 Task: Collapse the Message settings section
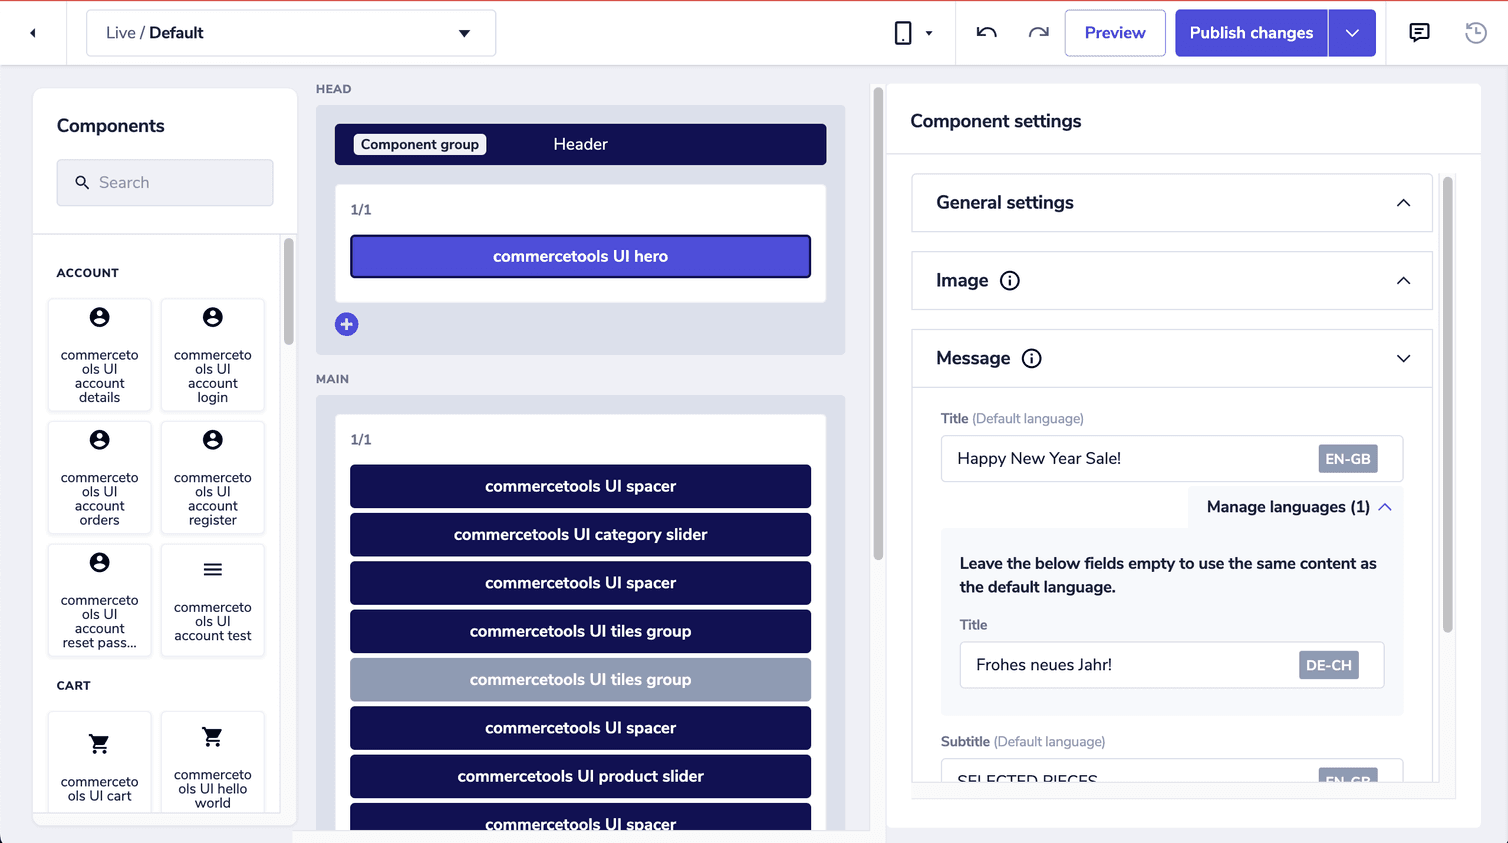click(x=1403, y=358)
